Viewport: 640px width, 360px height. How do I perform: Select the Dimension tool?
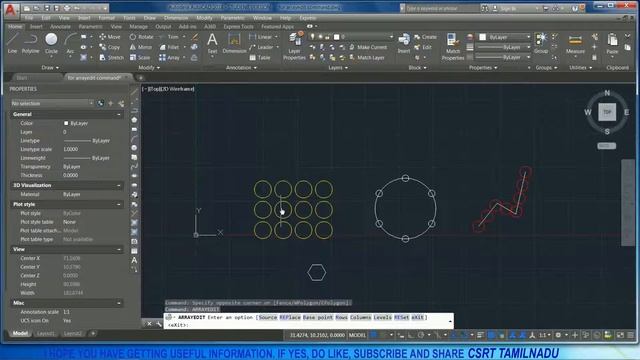click(x=234, y=44)
